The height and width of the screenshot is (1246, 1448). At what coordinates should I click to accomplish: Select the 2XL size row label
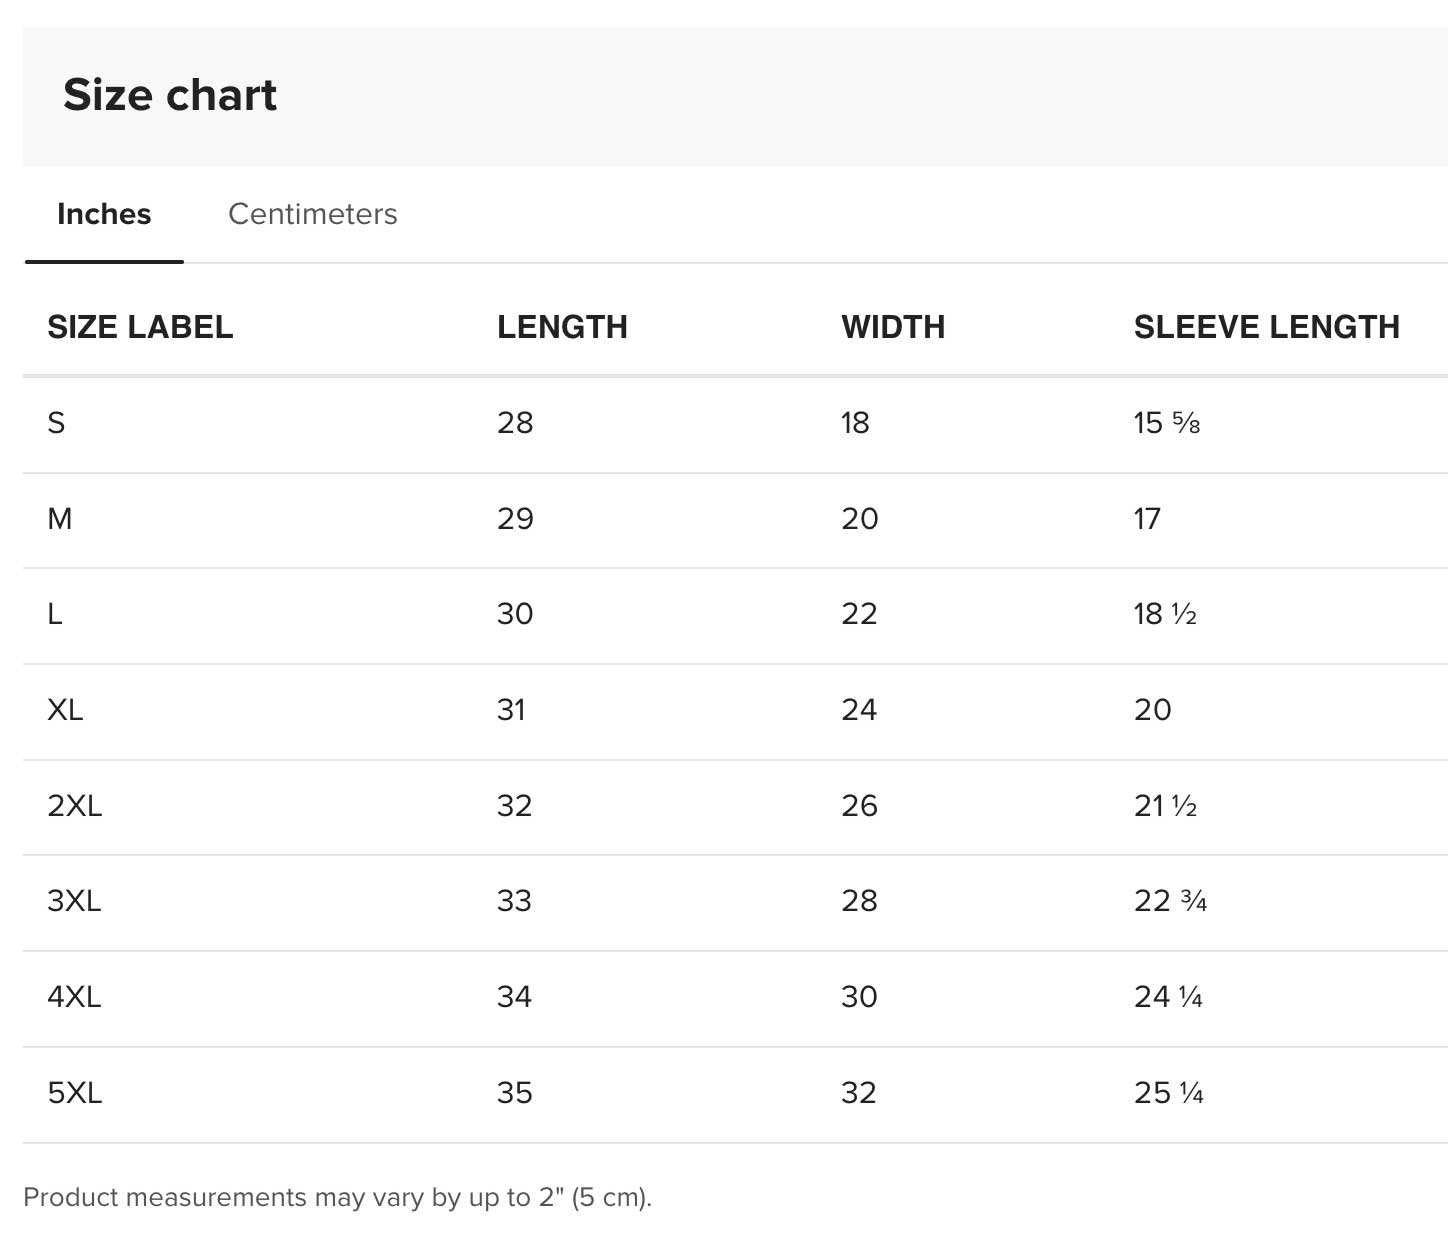(x=75, y=806)
